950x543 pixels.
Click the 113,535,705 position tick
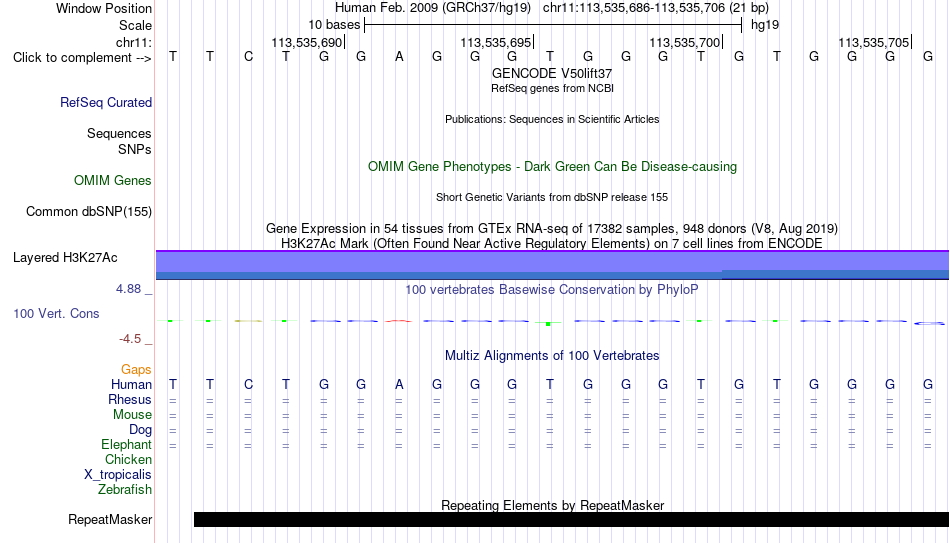(875, 42)
